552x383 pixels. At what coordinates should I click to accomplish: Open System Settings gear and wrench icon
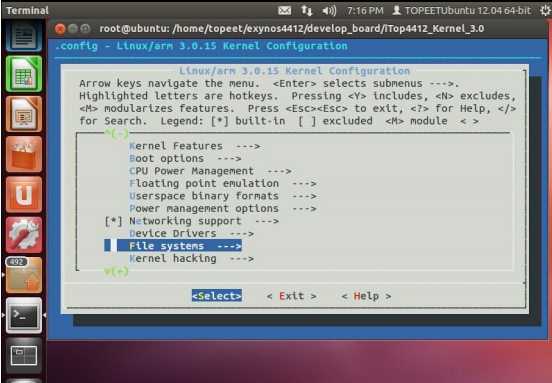(x=24, y=235)
